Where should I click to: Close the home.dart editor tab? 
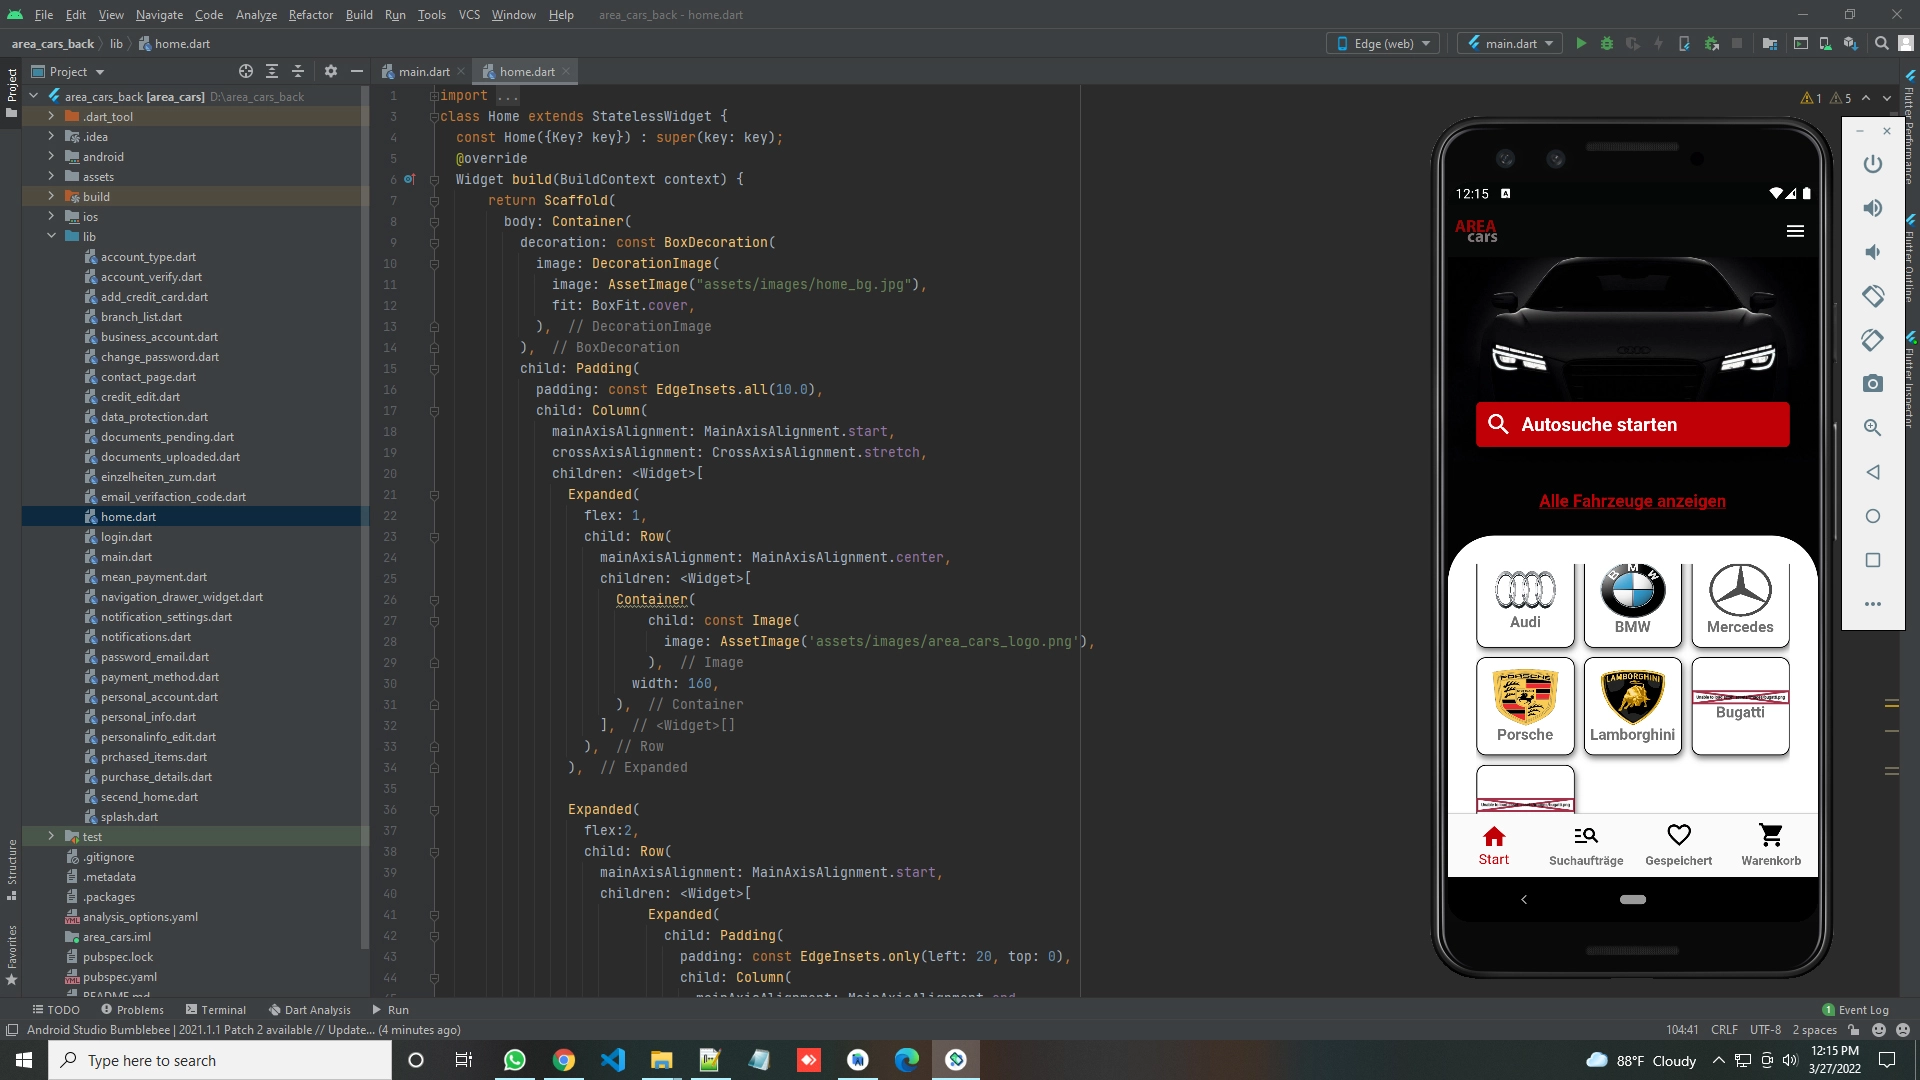pyautogui.click(x=566, y=71)
